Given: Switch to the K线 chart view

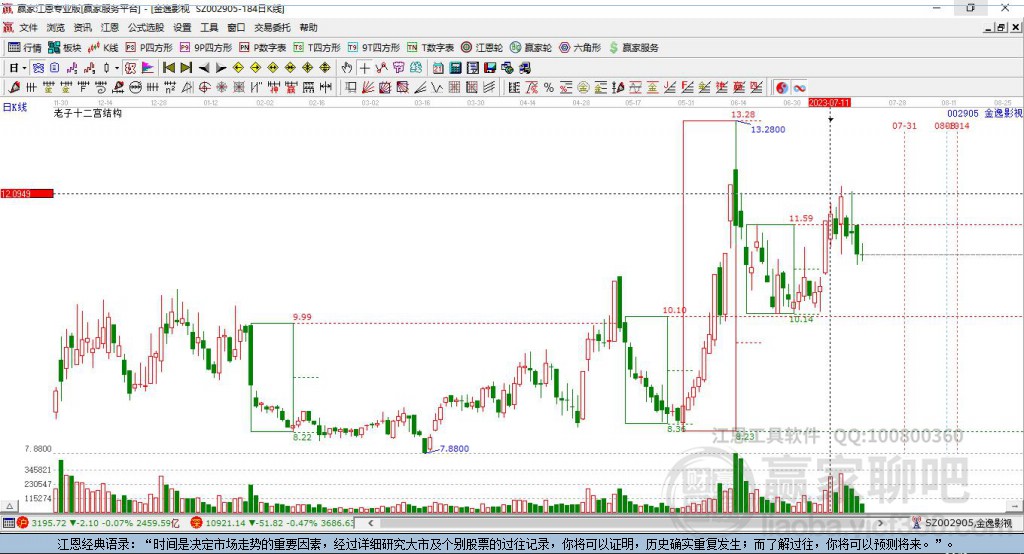Looking at the screenshot, I should (103, 48).
